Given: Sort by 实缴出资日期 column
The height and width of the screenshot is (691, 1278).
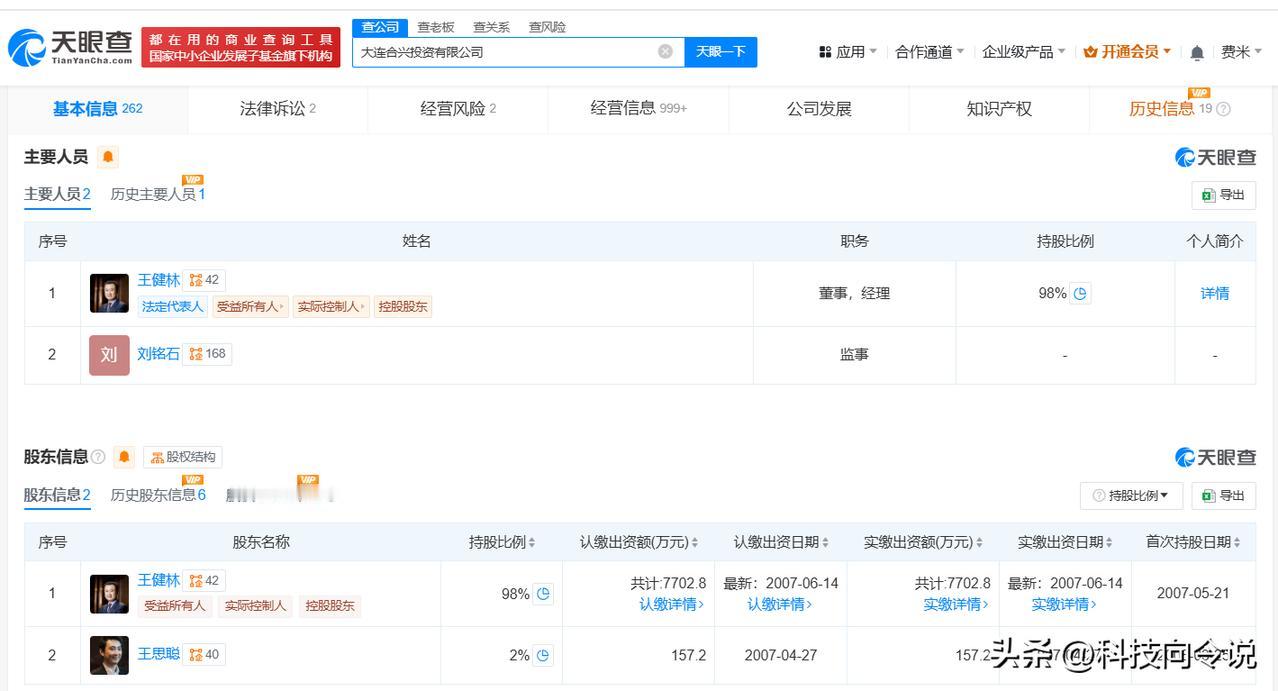Looking at the screenshot, I should pos(1065,542).
